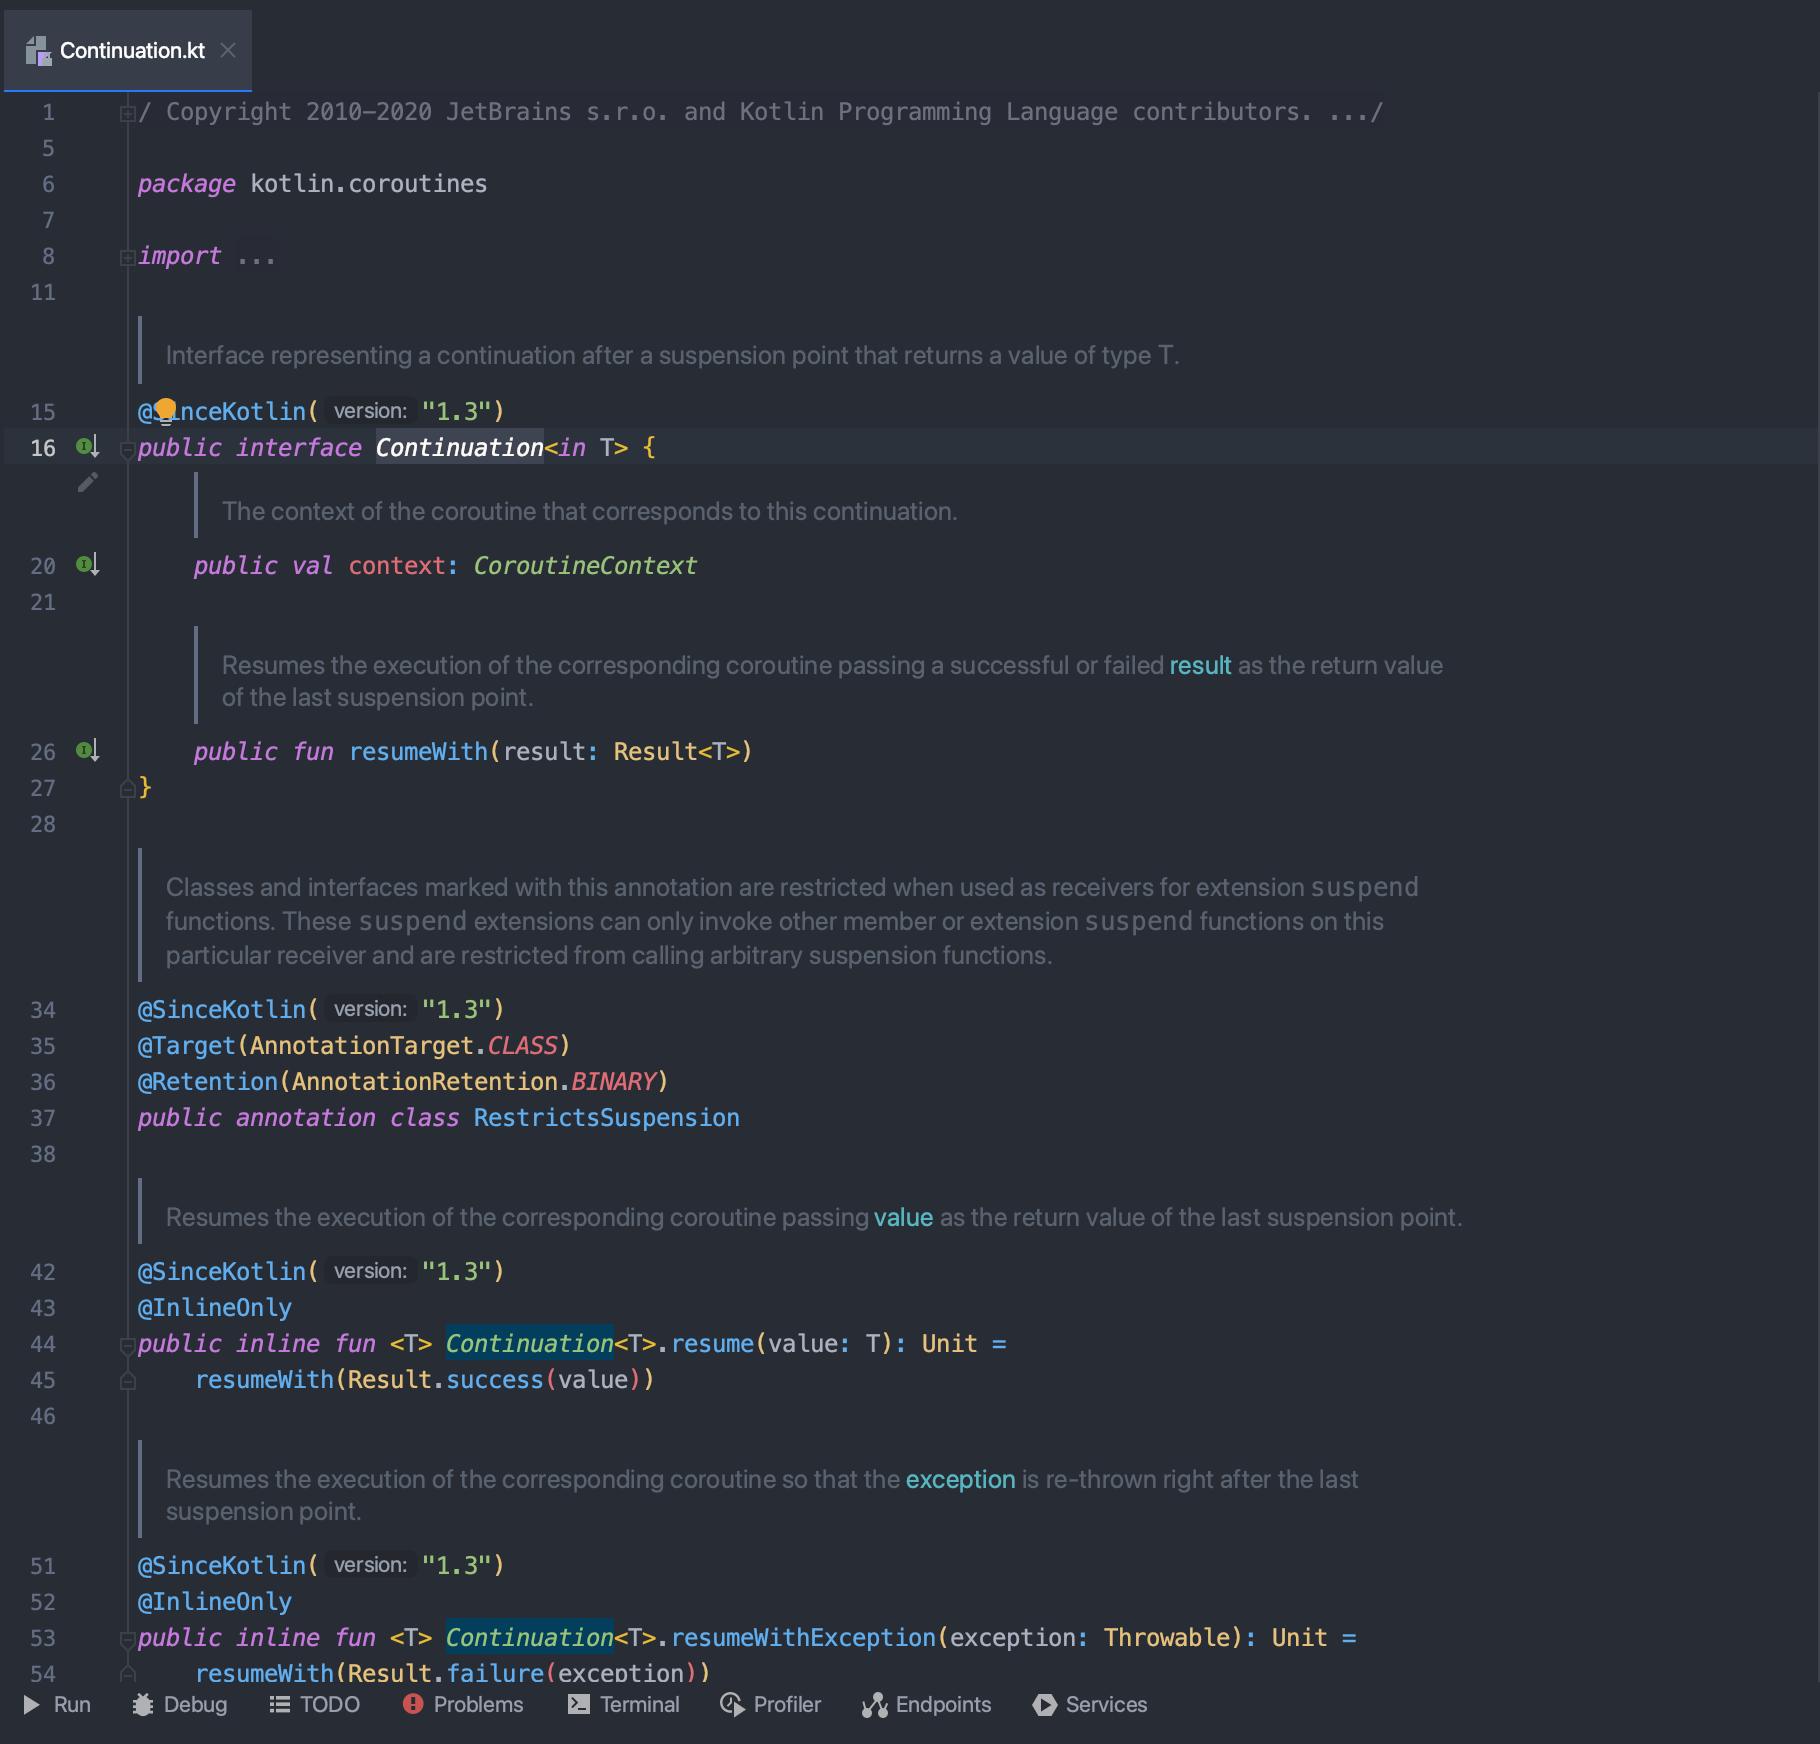Screen dimensions: 1820x1744
Task: Click the Continuation interface name on line 16
Action: coord(459,447)
